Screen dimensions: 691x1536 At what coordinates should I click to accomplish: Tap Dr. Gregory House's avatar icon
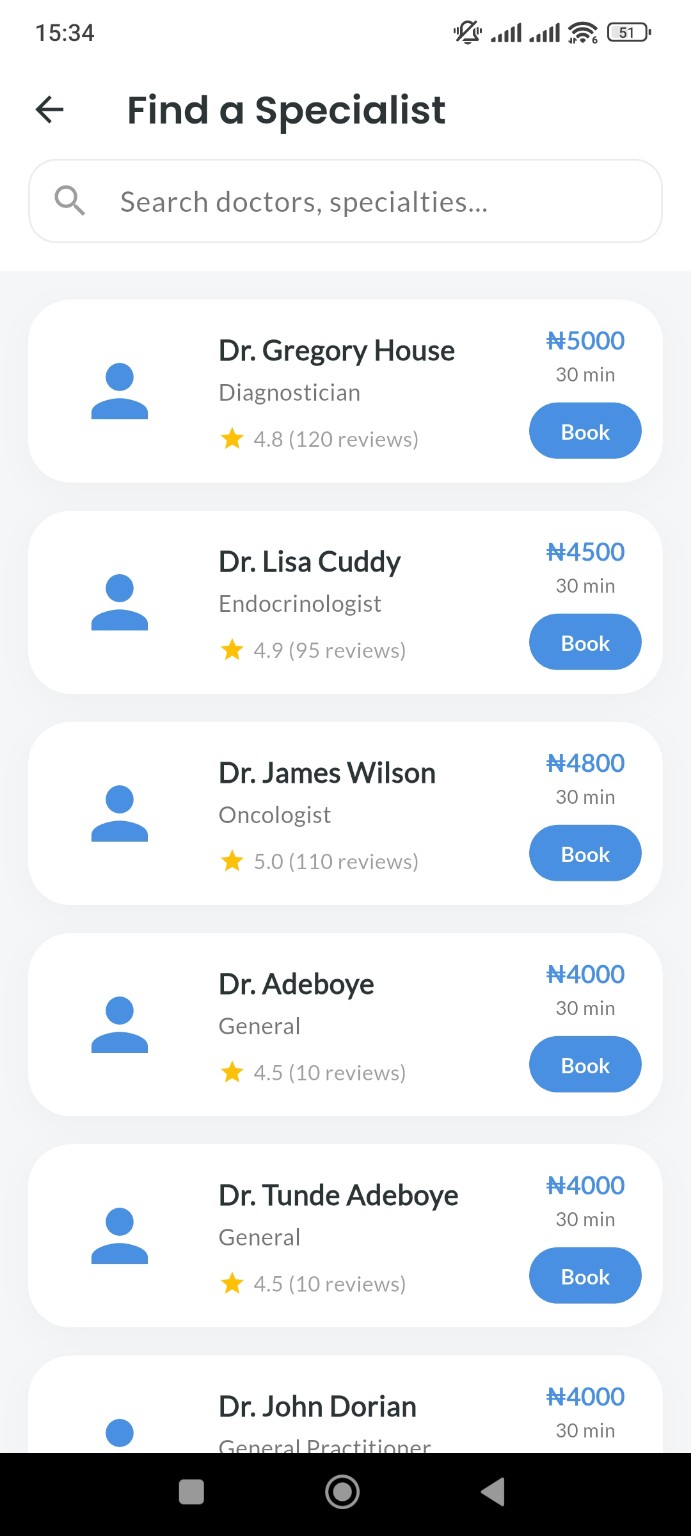point(120,391)
